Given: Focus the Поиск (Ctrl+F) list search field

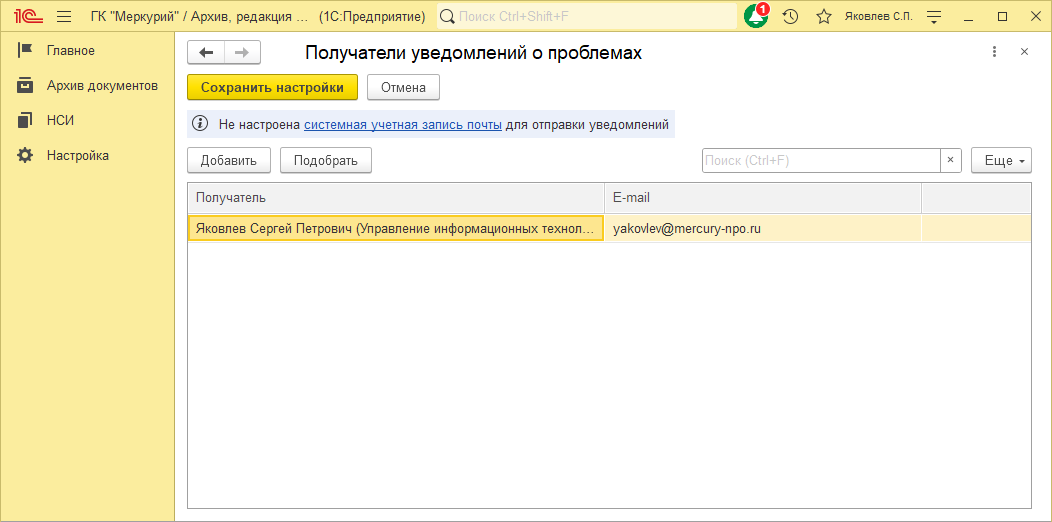Looking at the screenshot, I should [x=820, y=160].
